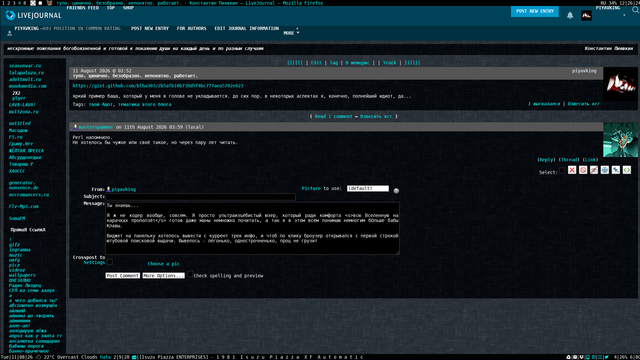Image resolution: width=640 pixels, height=360 pixels.
Task: Click the Picture link in form
Action: coord(311,189)
